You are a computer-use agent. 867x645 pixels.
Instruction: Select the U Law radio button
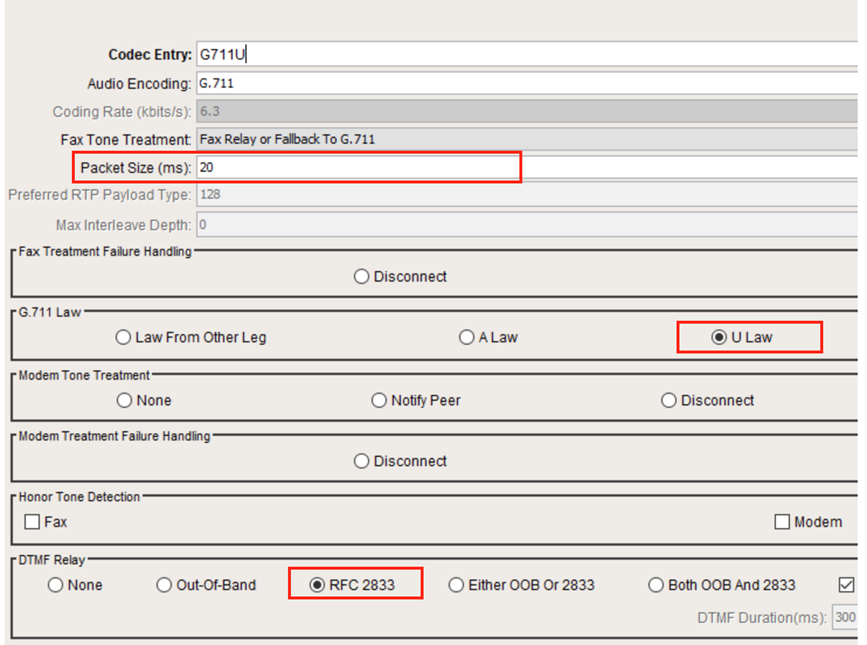pyautogui.click(x=719, y=338)
